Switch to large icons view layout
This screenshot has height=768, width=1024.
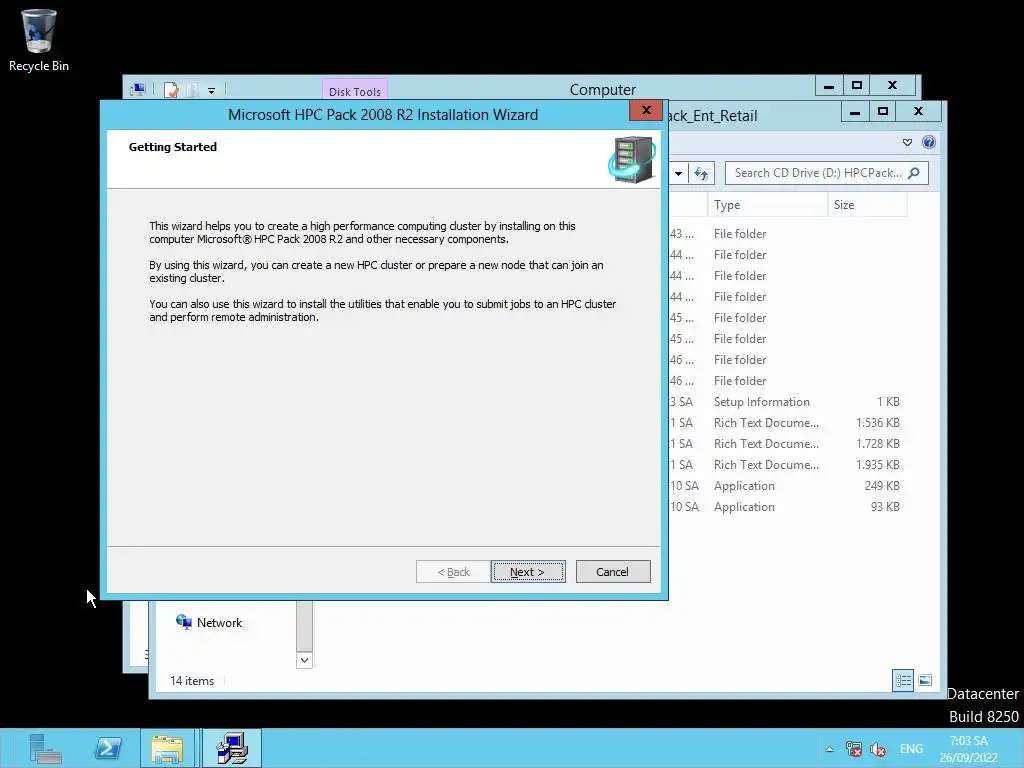925,680
